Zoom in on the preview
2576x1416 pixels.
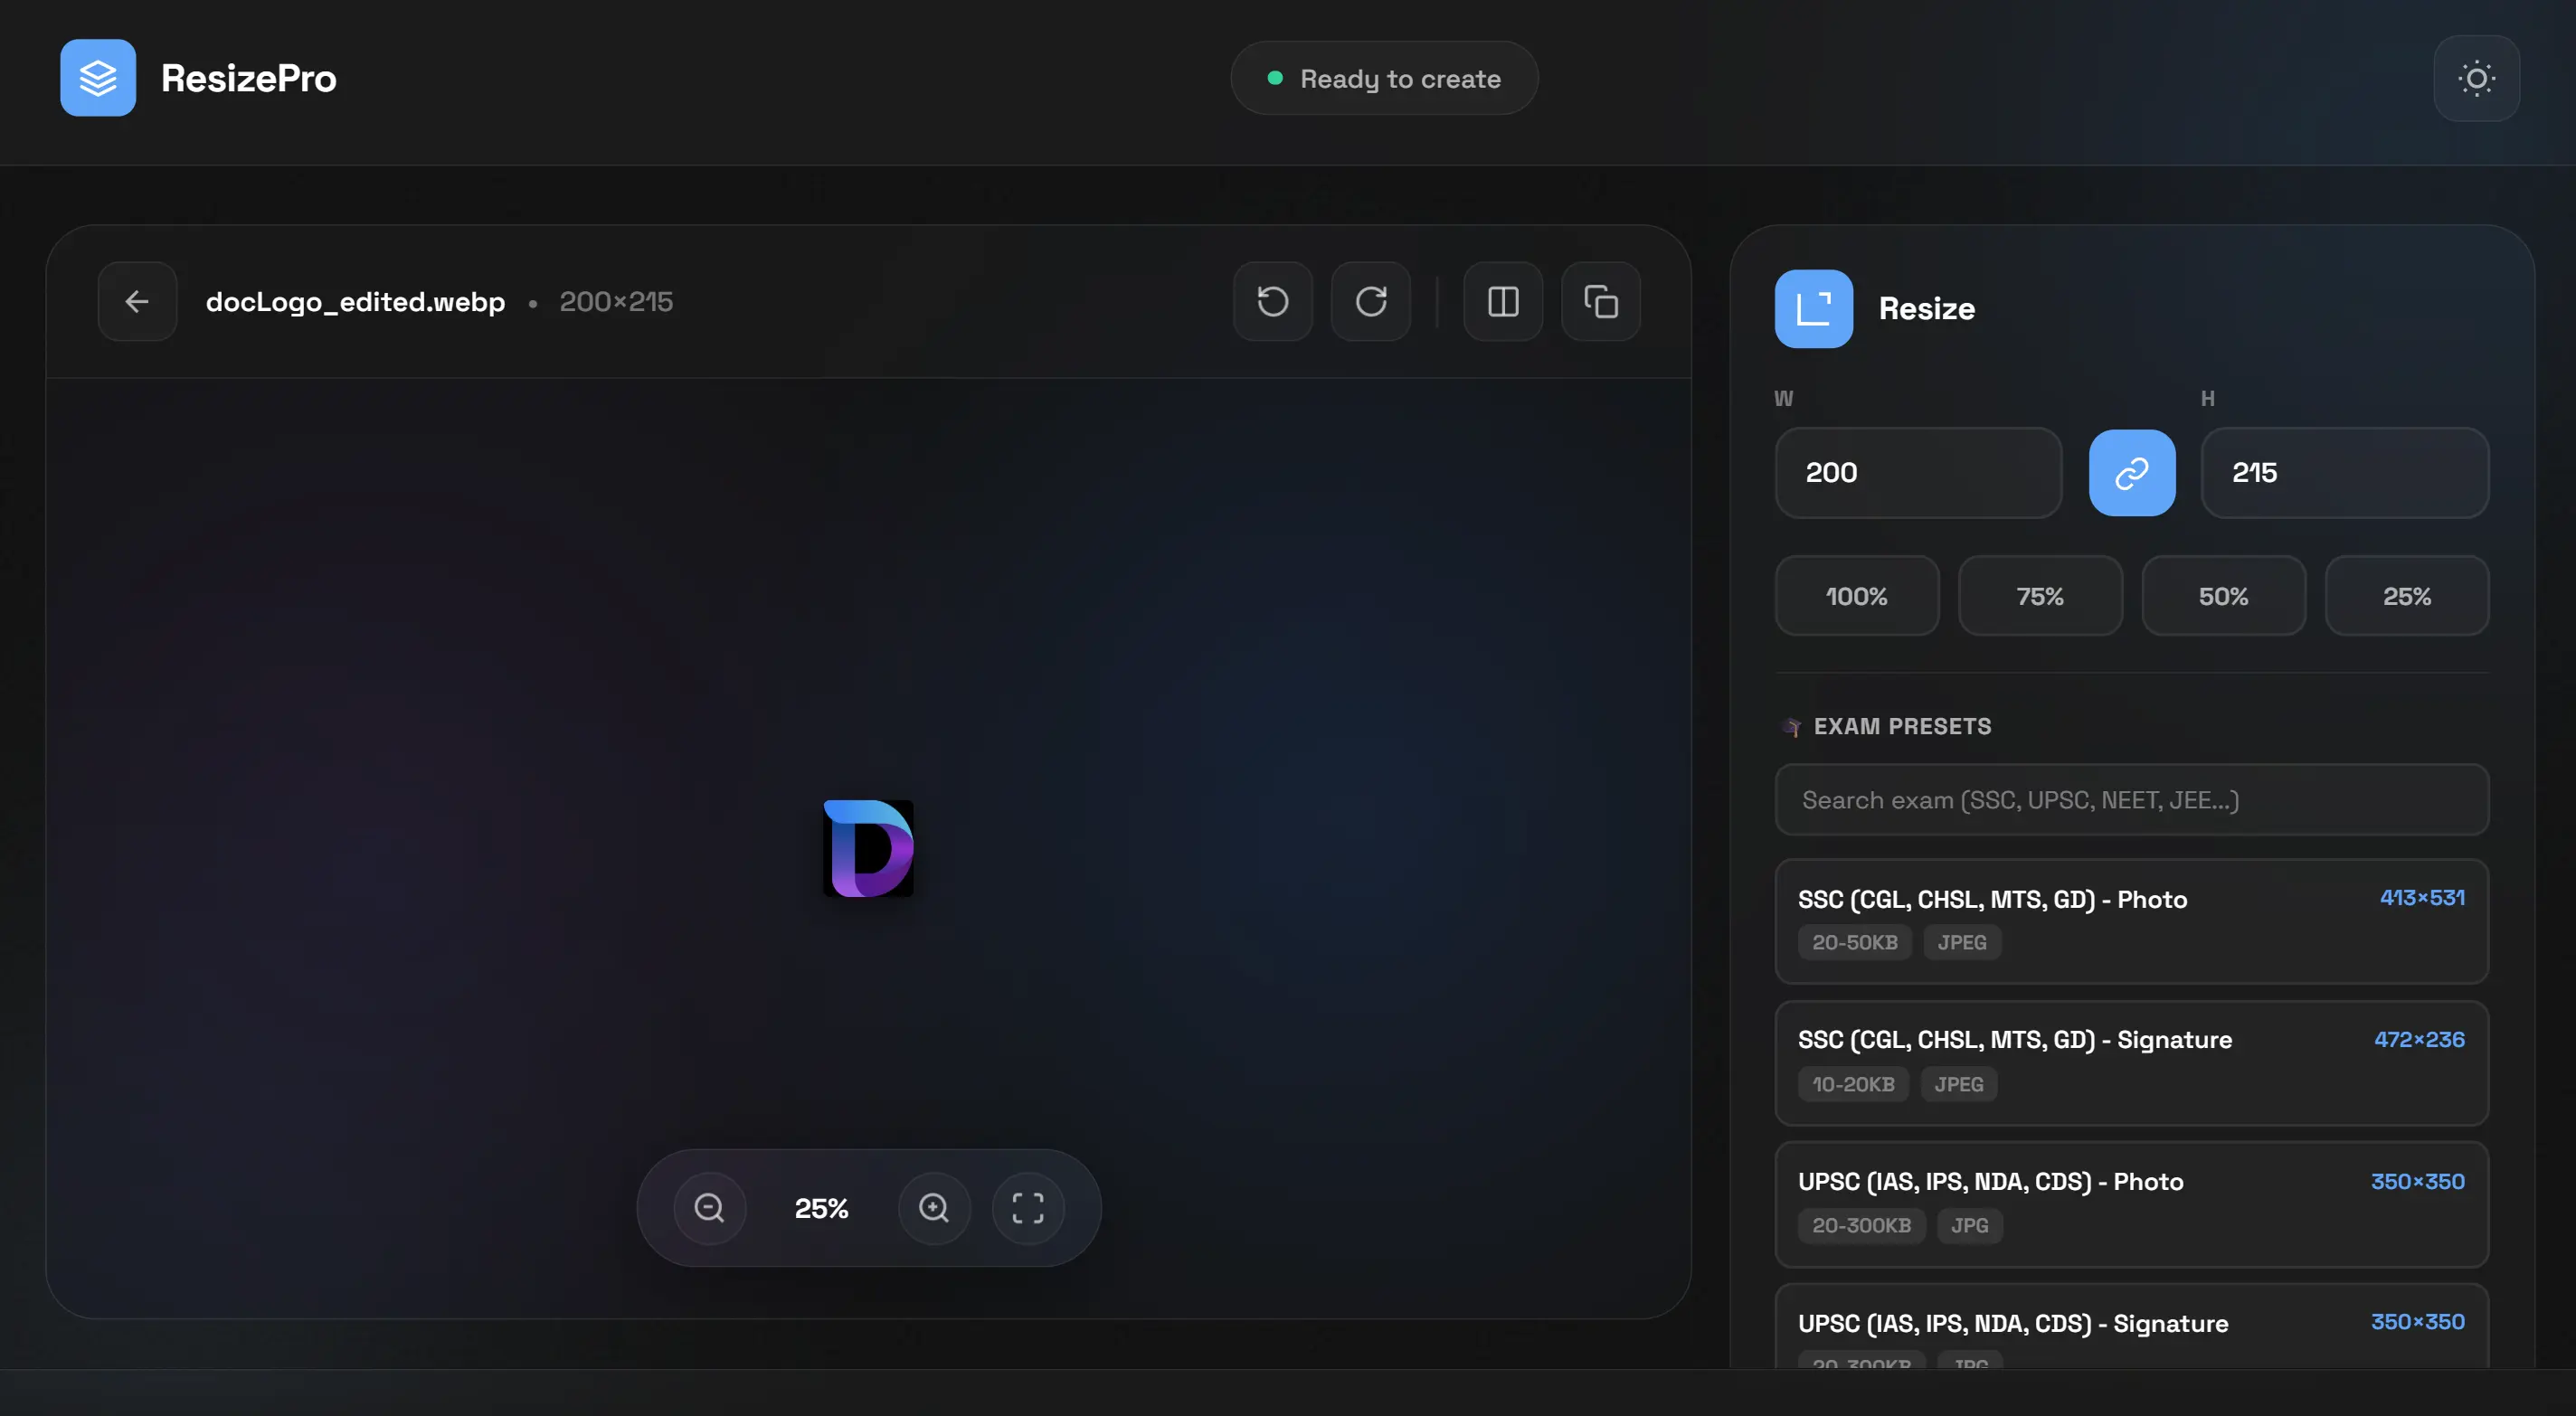[933, 1208]
